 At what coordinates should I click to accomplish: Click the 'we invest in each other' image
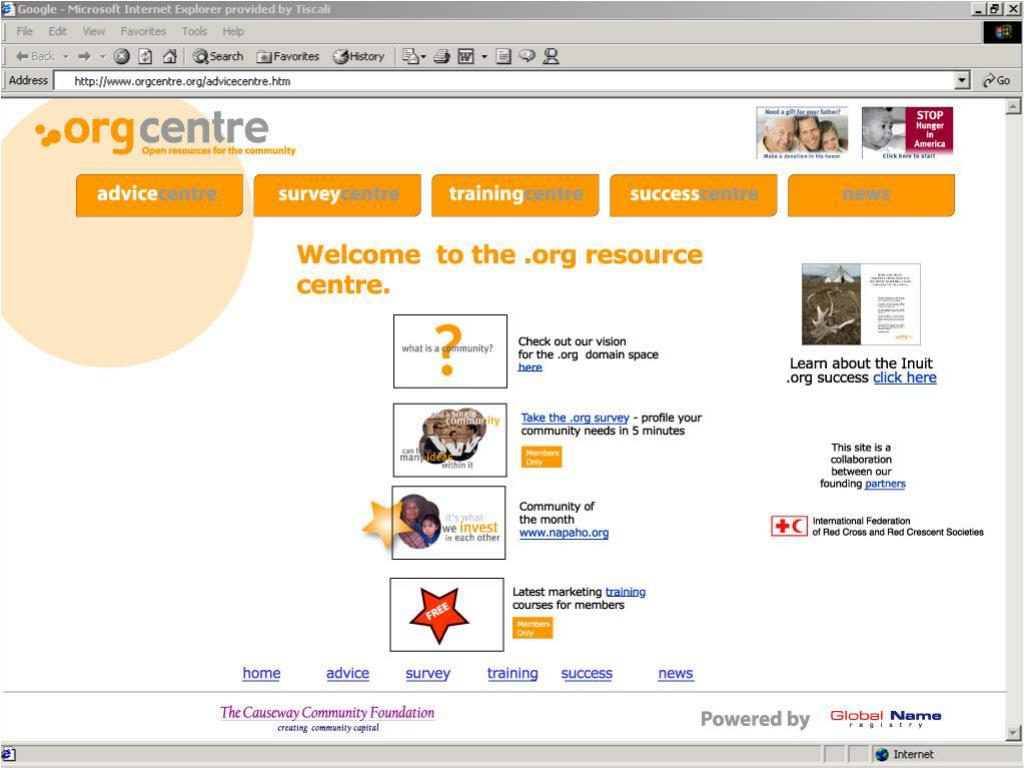point(449,522)
